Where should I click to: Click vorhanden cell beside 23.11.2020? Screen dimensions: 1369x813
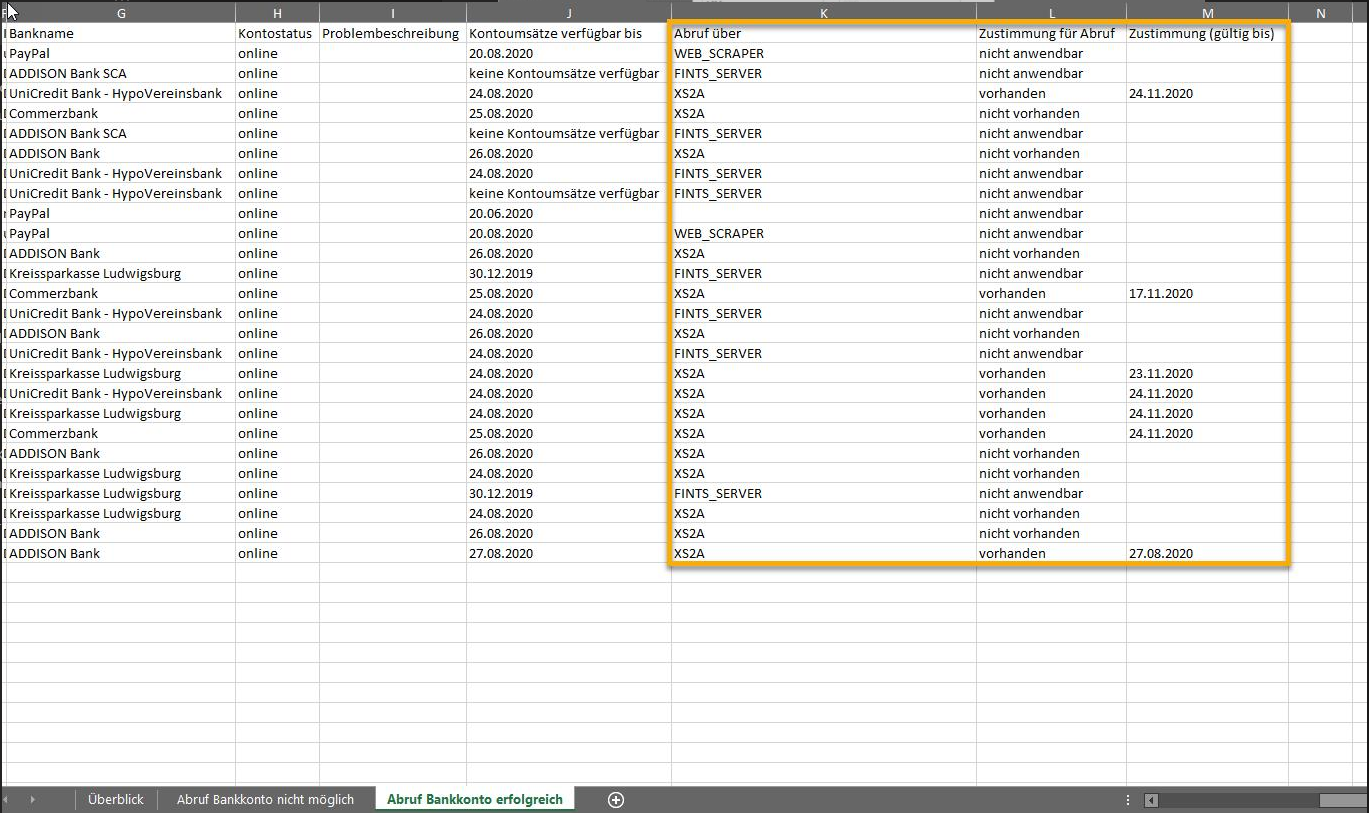click(x=1051, y=373)
